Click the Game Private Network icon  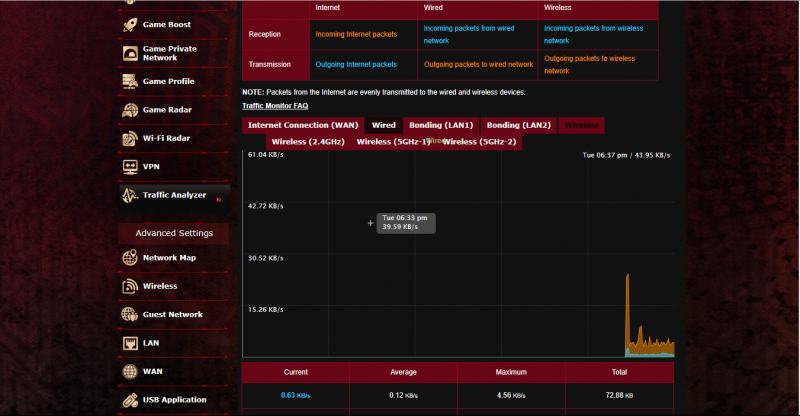pos(131,53)
